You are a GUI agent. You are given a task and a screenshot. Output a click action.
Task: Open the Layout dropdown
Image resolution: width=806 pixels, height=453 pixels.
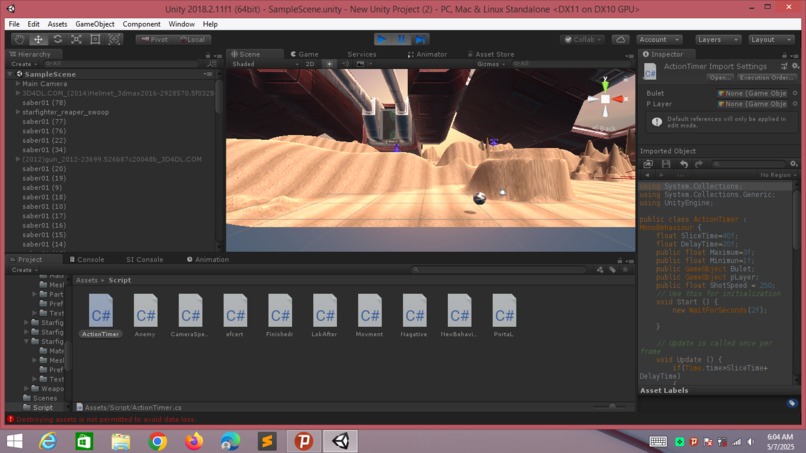point(771,40)
